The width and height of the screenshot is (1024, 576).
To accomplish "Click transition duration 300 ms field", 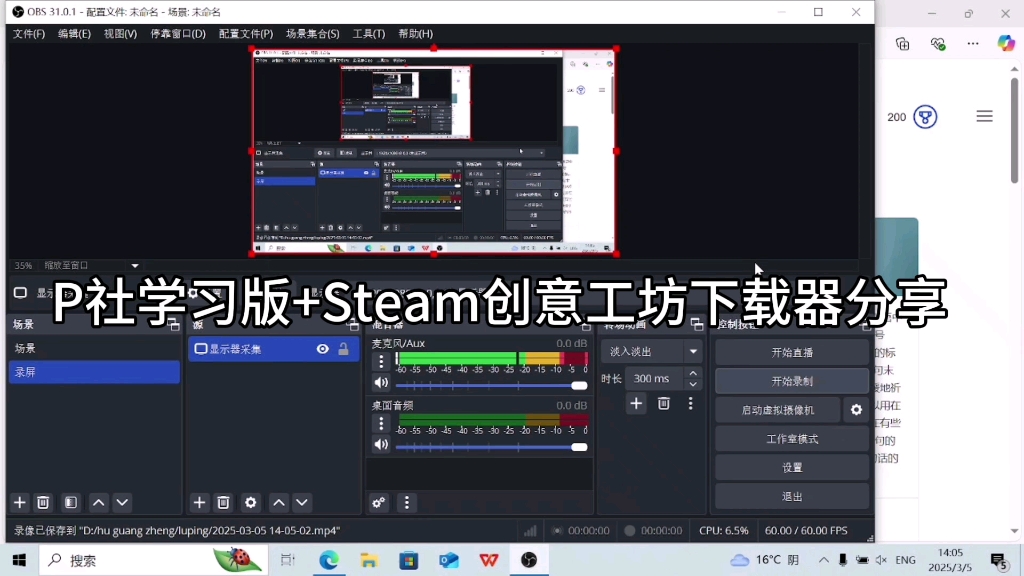I will click(x=654, y=378).
